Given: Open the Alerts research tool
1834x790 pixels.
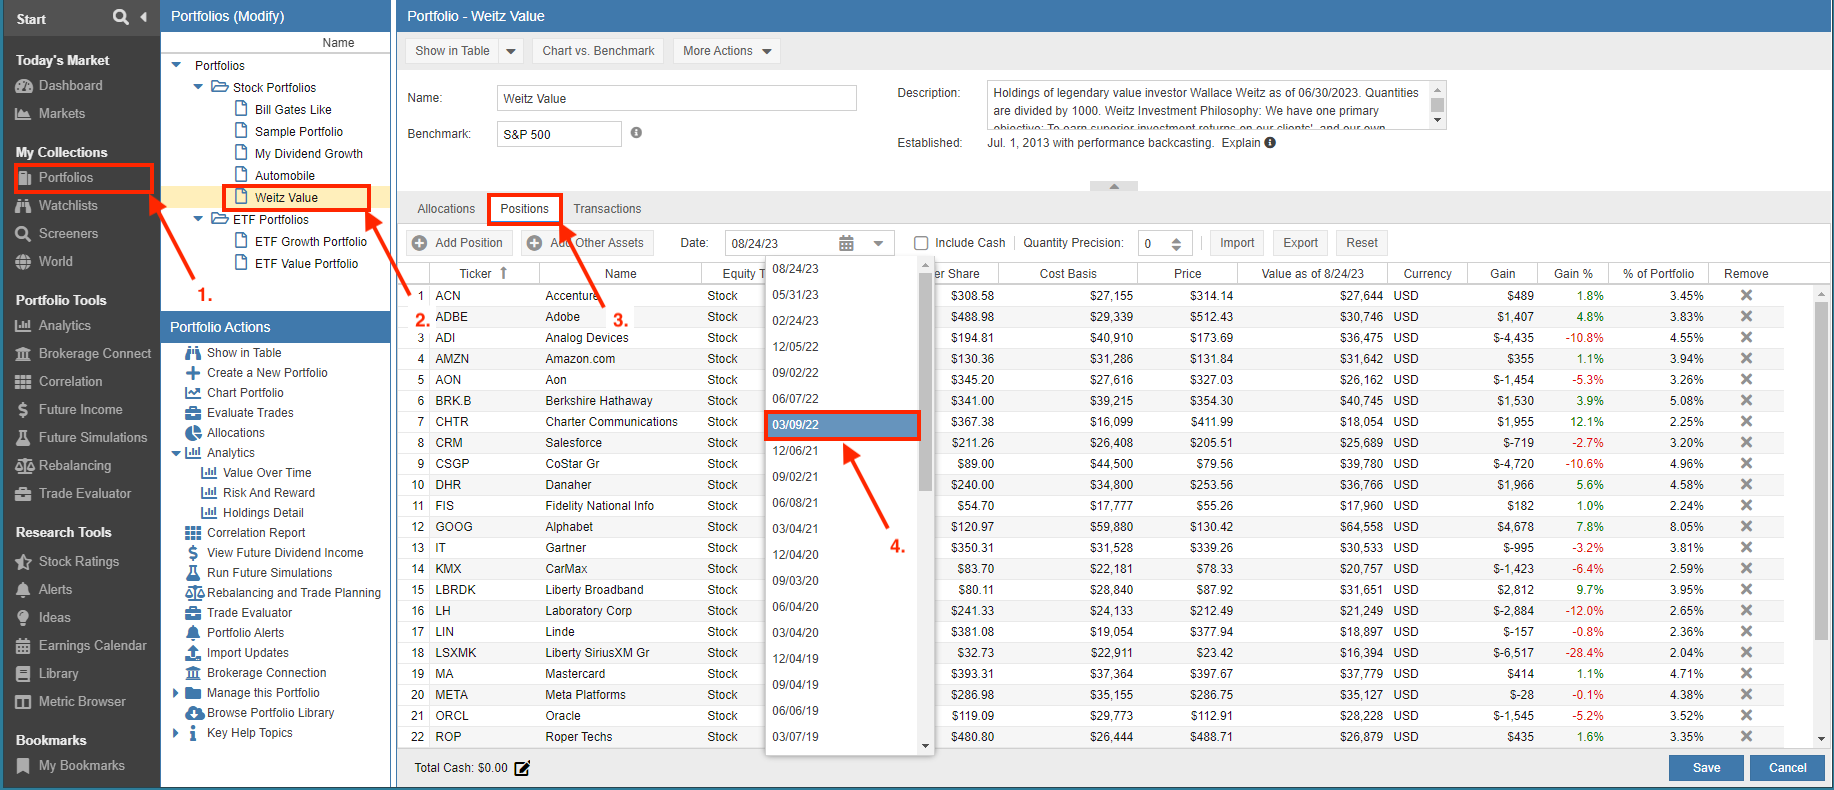Looking at the screenshot, I should (55, 589).
